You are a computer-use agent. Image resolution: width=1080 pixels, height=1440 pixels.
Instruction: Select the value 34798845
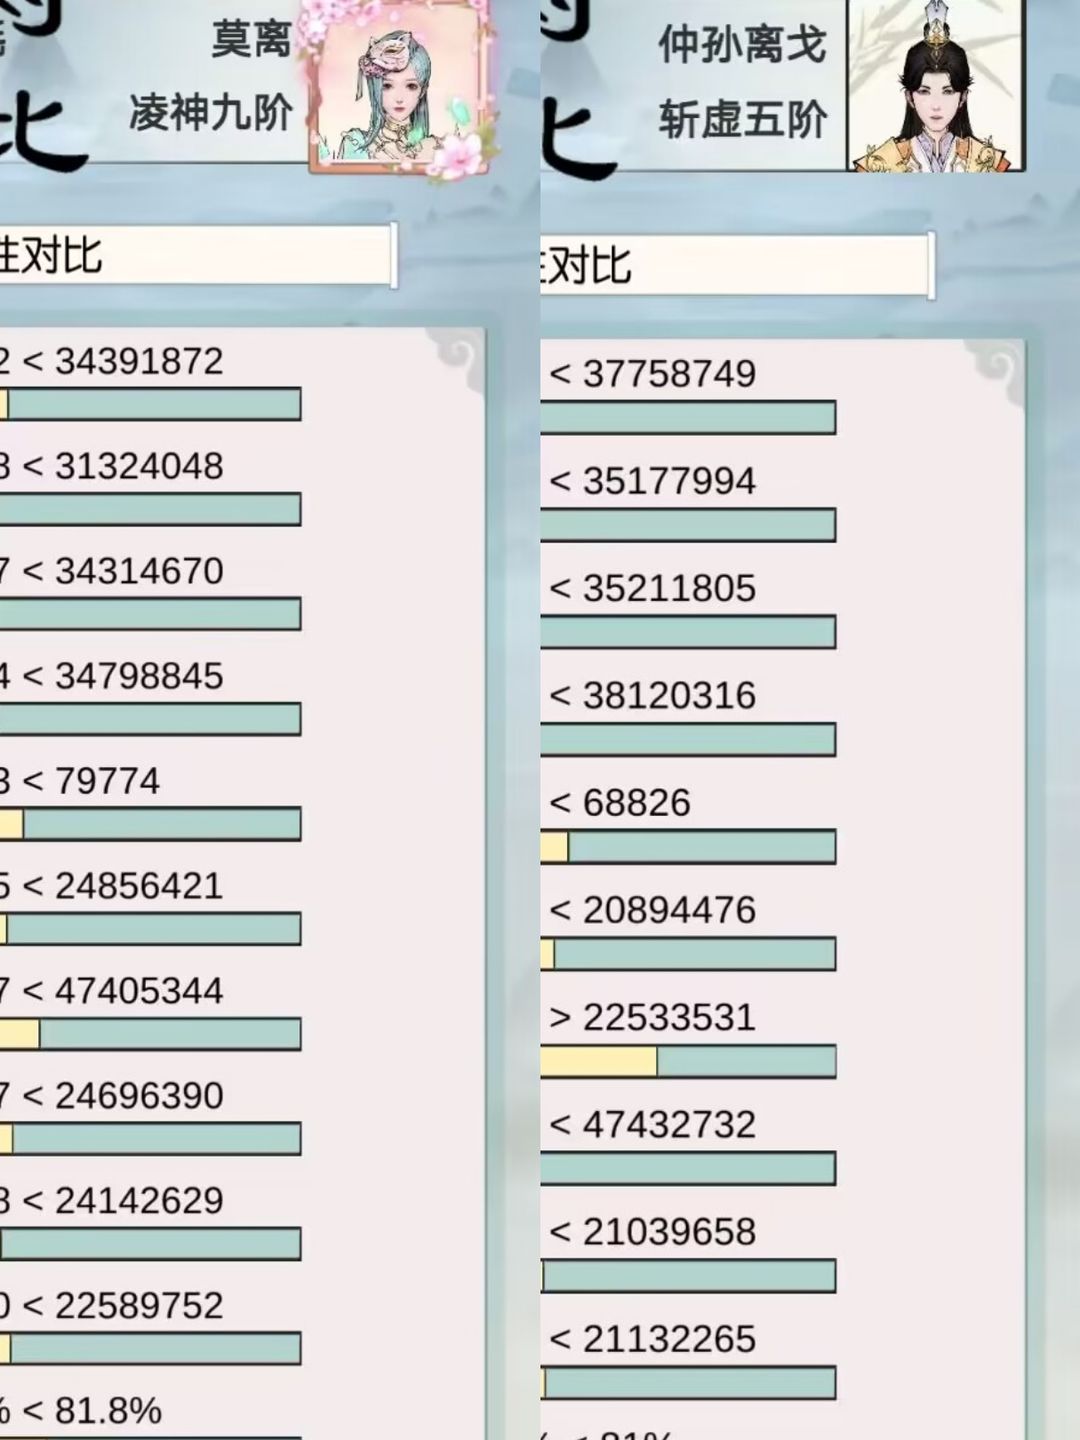(139, 676)
